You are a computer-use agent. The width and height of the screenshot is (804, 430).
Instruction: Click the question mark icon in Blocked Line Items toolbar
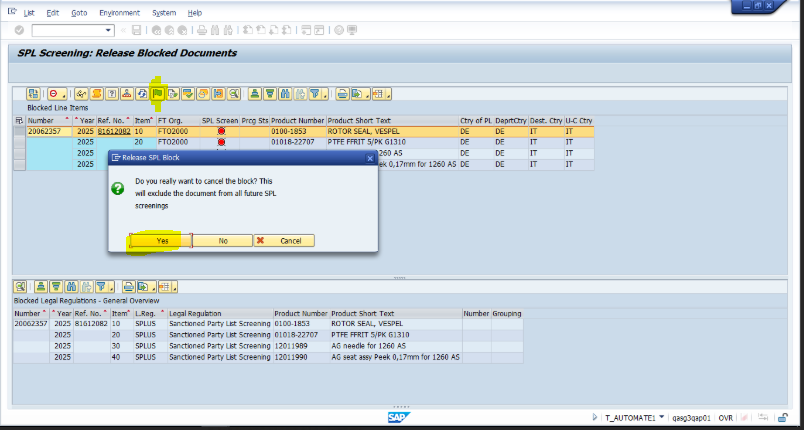tap(112, 94)
